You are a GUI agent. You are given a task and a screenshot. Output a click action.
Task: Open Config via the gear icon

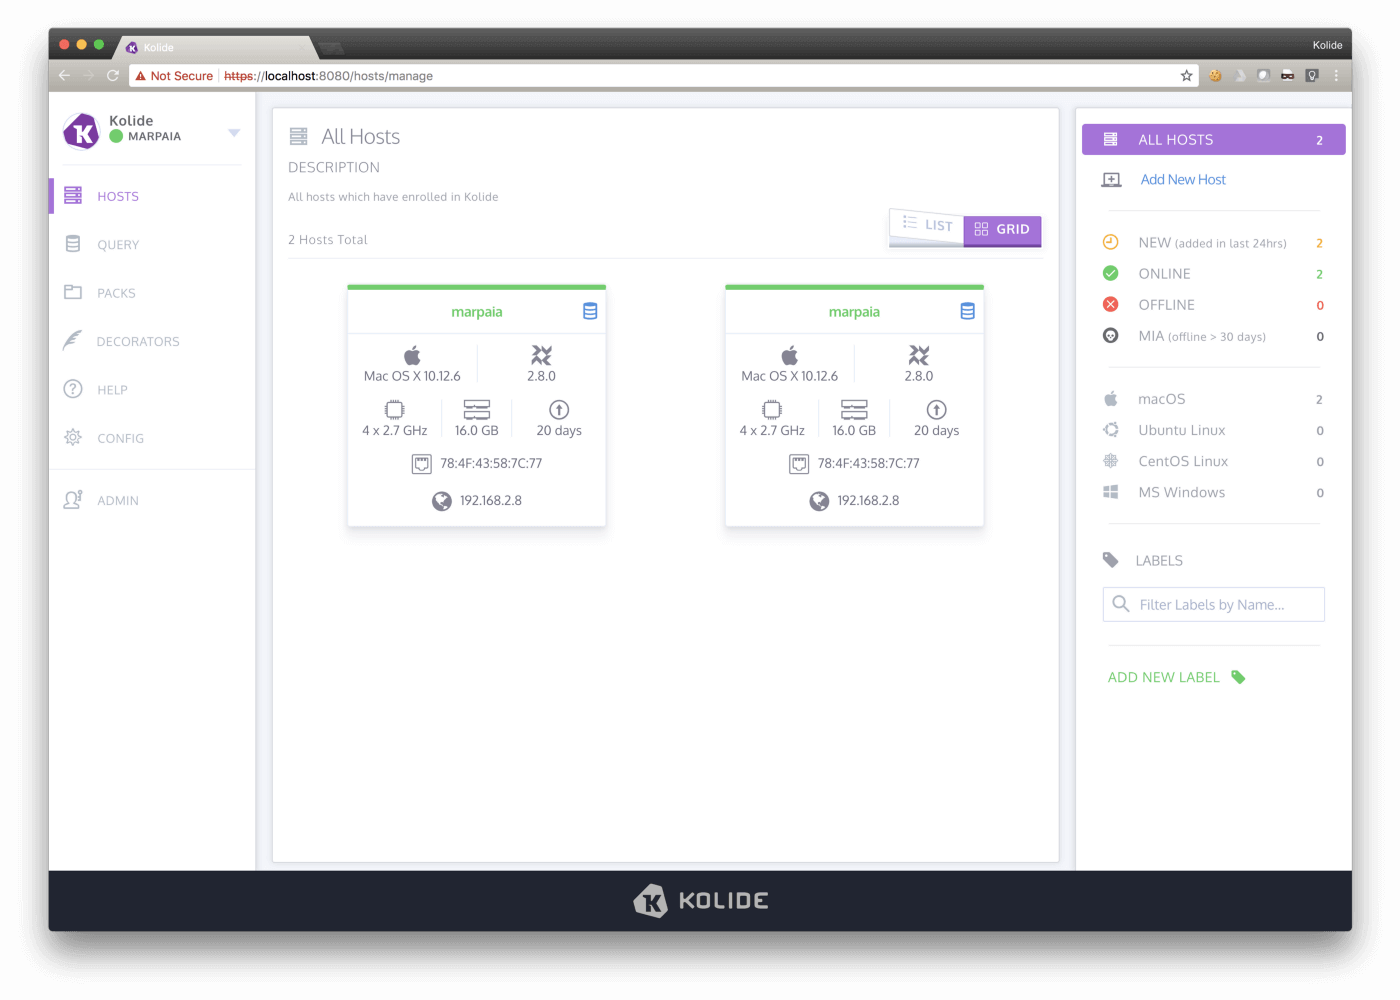click(x=71, y=438)
